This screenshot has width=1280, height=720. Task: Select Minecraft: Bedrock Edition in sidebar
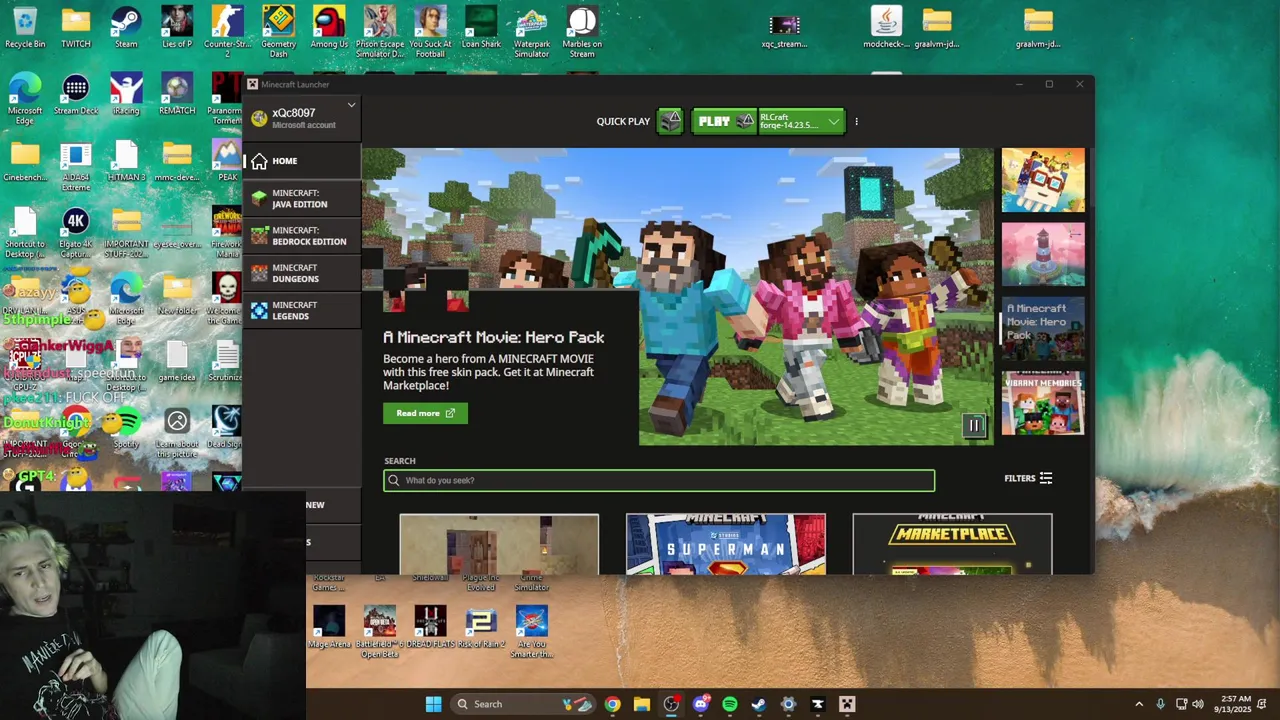301,236
